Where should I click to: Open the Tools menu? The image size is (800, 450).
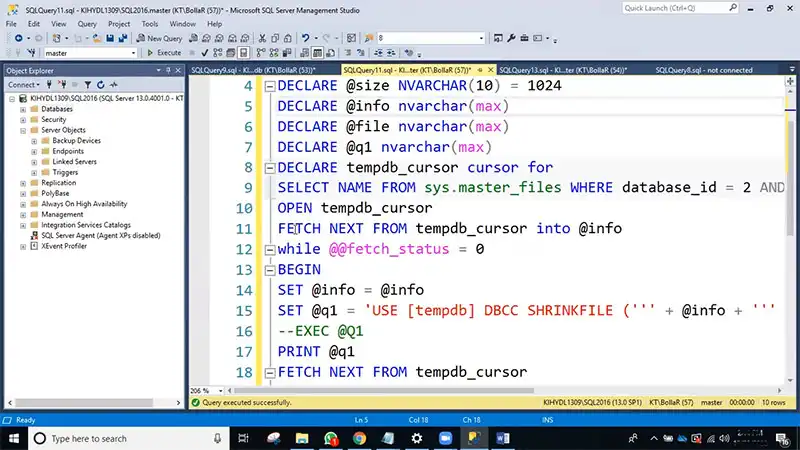[x=149, y=24]
